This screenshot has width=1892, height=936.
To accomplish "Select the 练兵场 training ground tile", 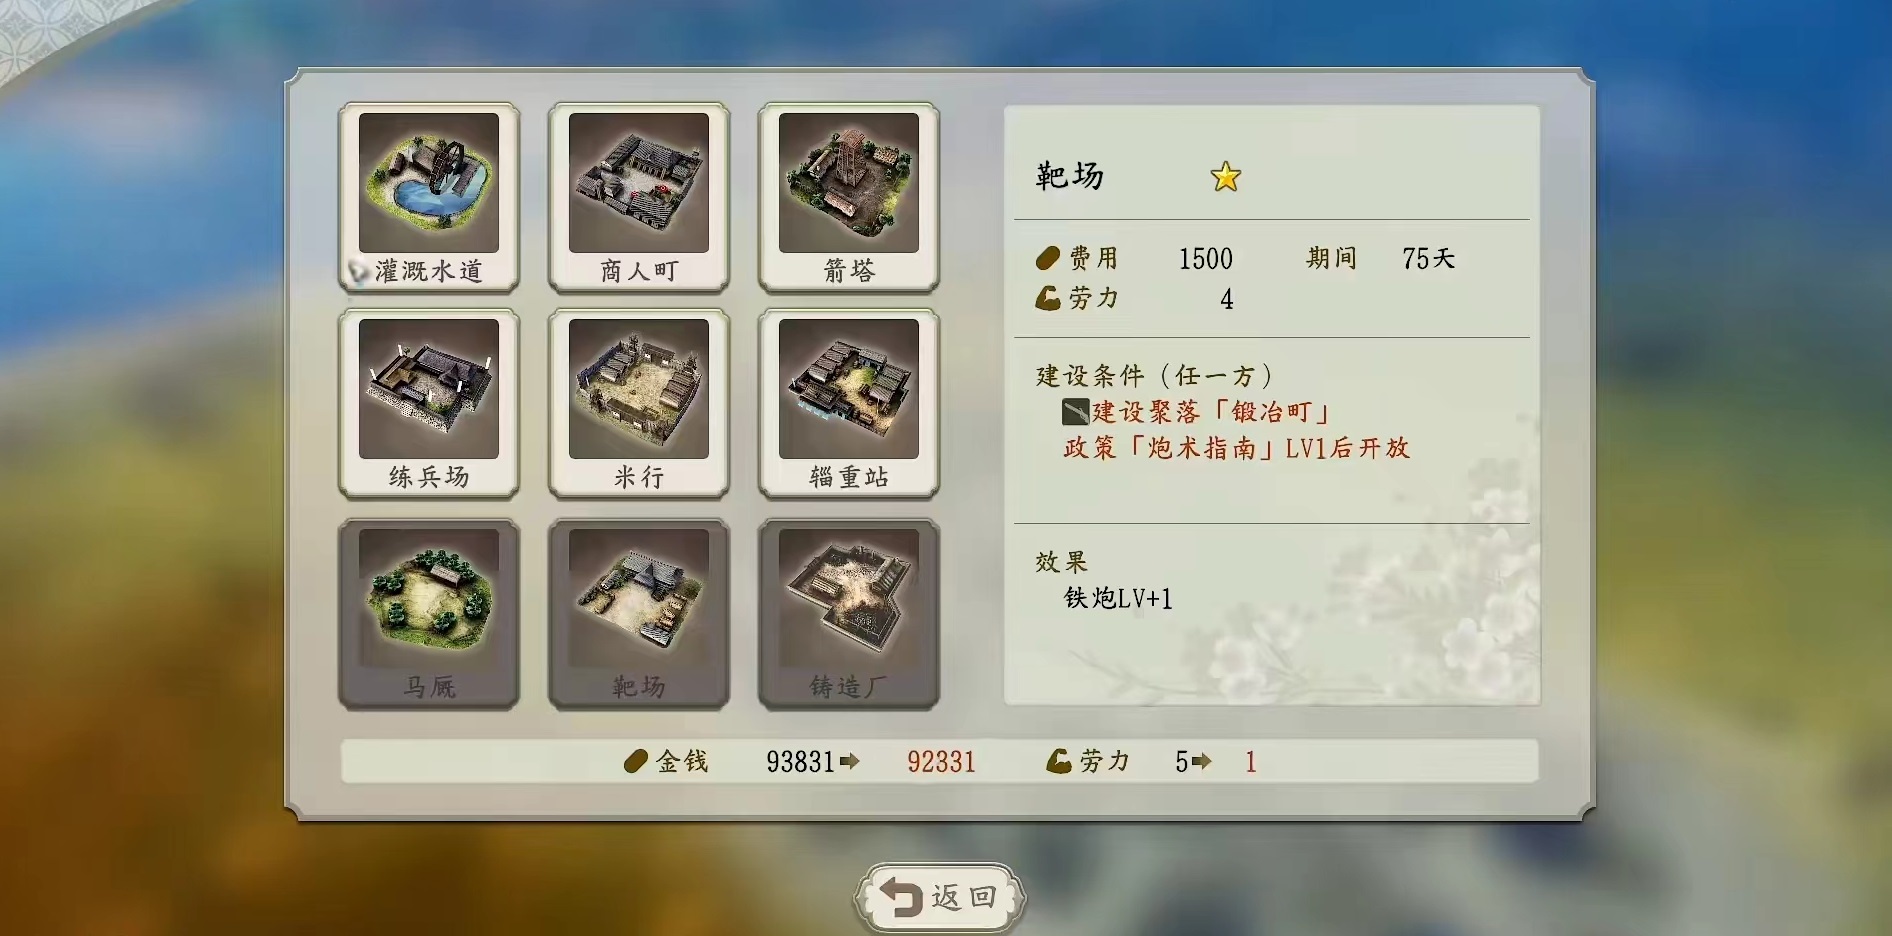I will click(429, 404).
